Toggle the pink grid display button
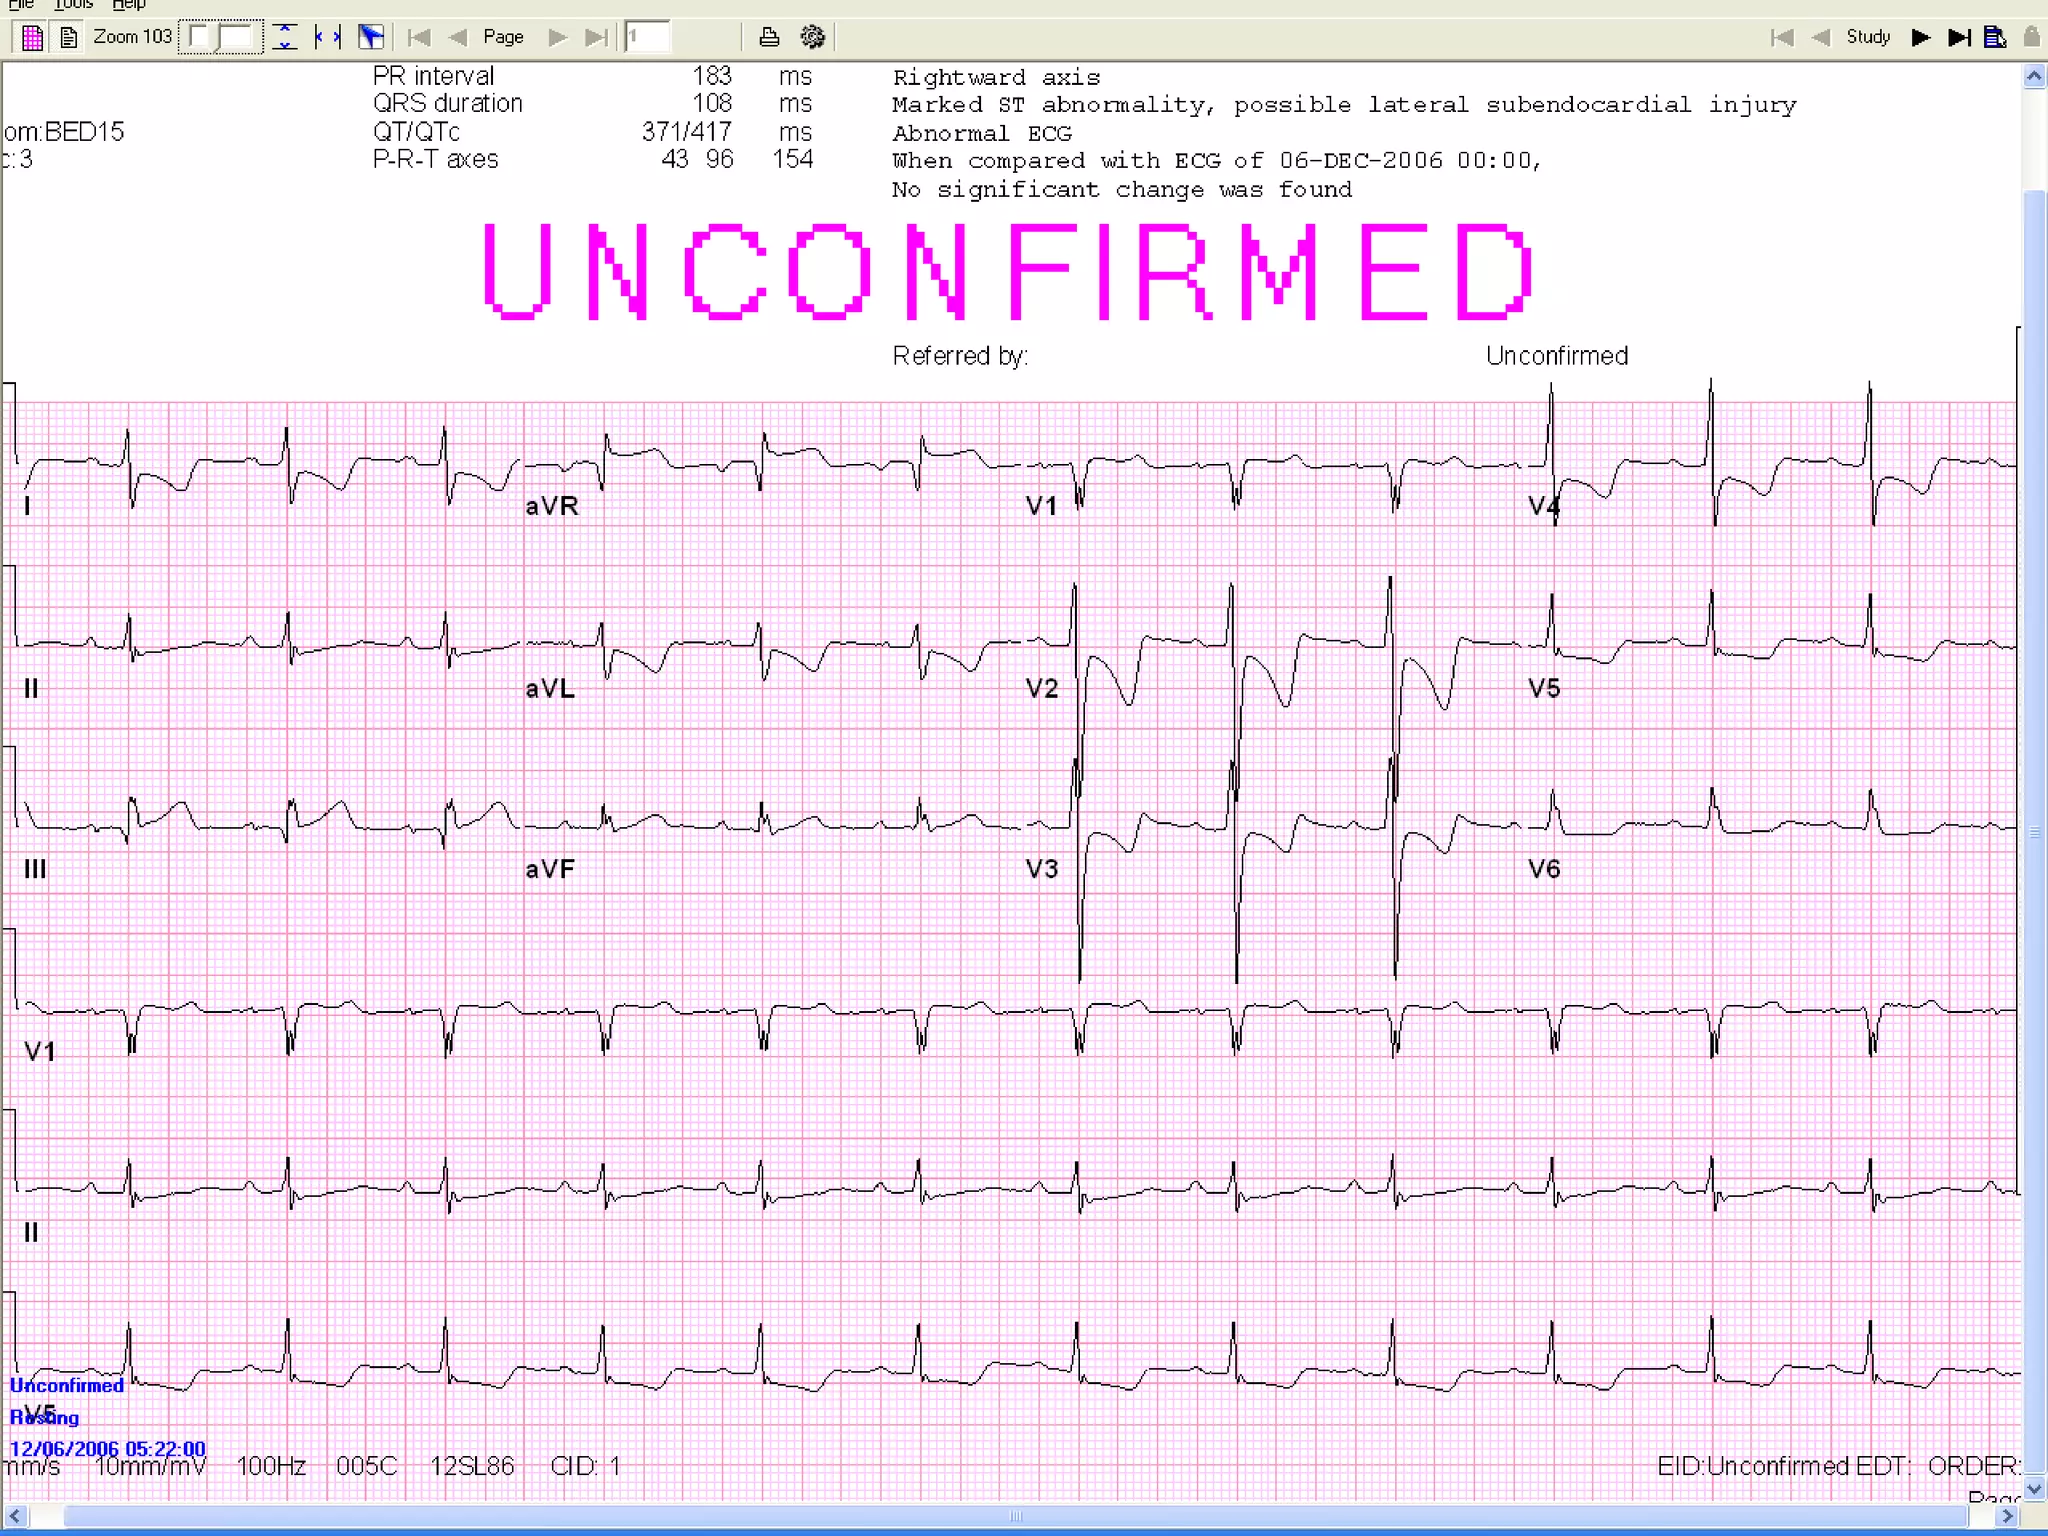 32,38
